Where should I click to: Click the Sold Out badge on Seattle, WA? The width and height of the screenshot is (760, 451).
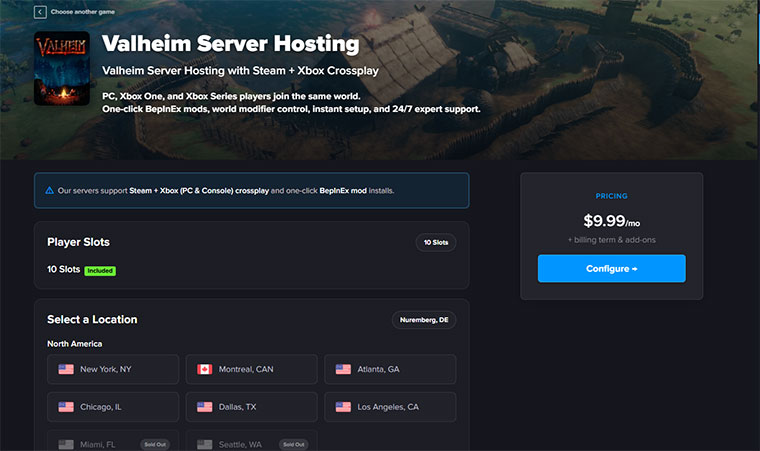(294, 444)
